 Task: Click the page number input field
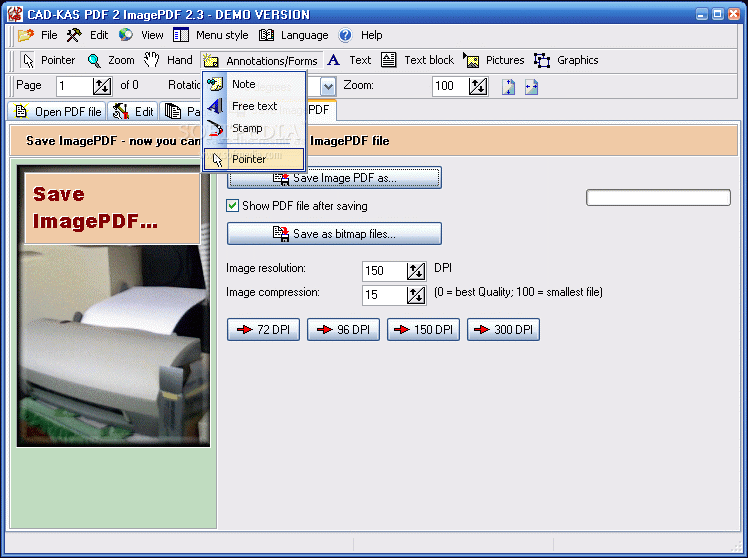[74, 86]
